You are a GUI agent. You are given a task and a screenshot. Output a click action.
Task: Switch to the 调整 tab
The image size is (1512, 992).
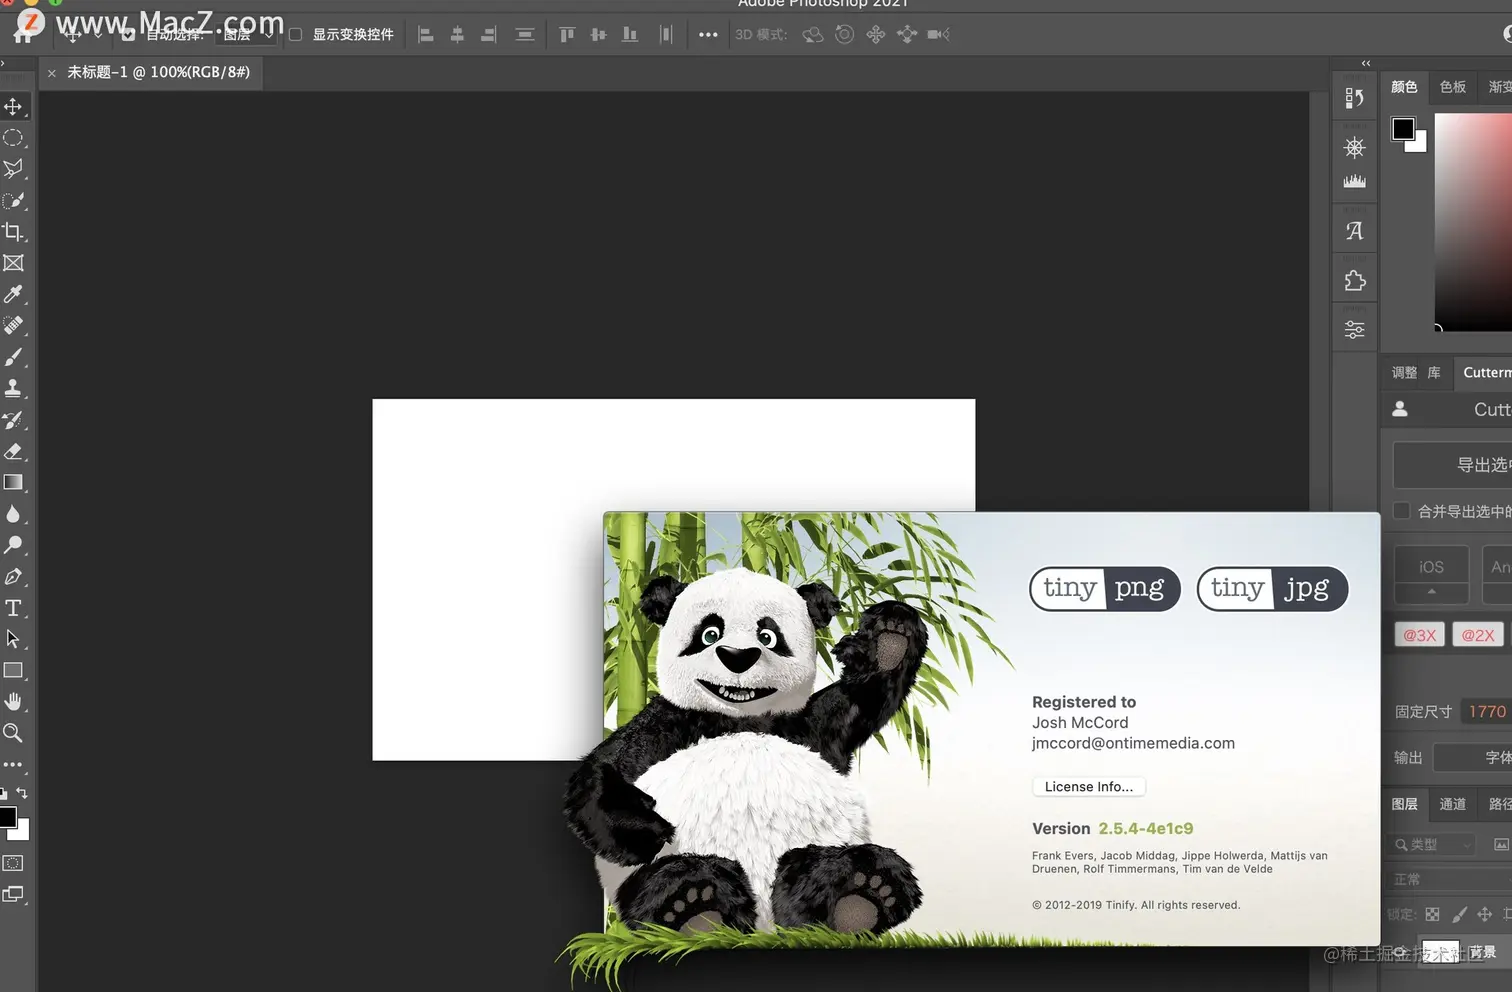tap(1404, 373)
